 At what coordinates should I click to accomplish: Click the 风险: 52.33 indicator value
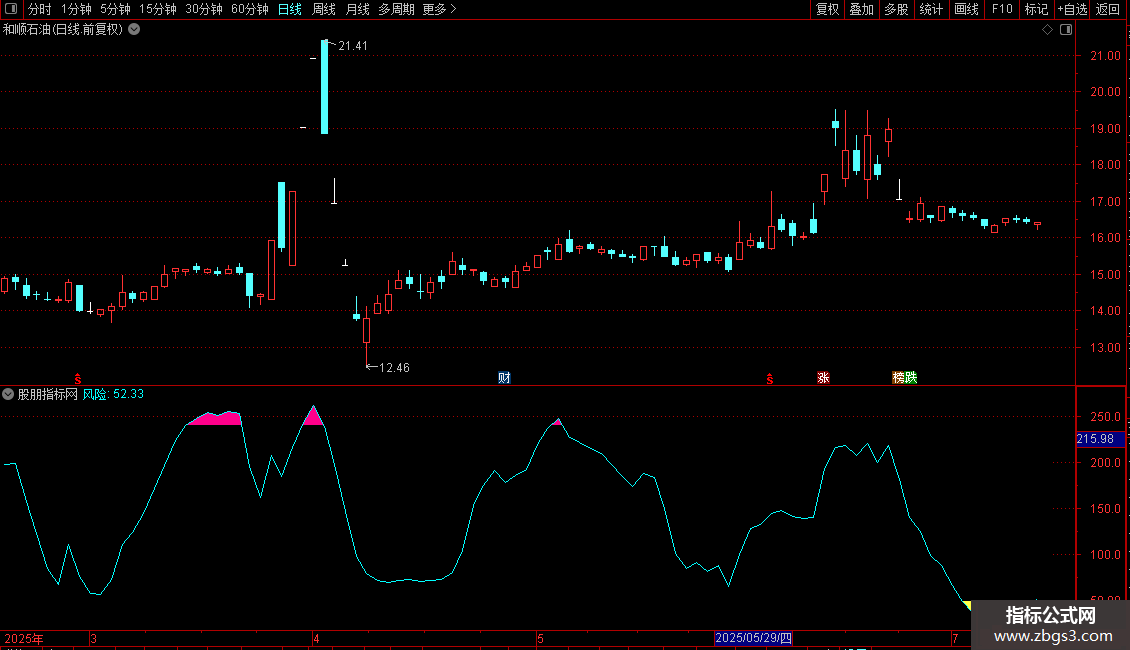113,394
